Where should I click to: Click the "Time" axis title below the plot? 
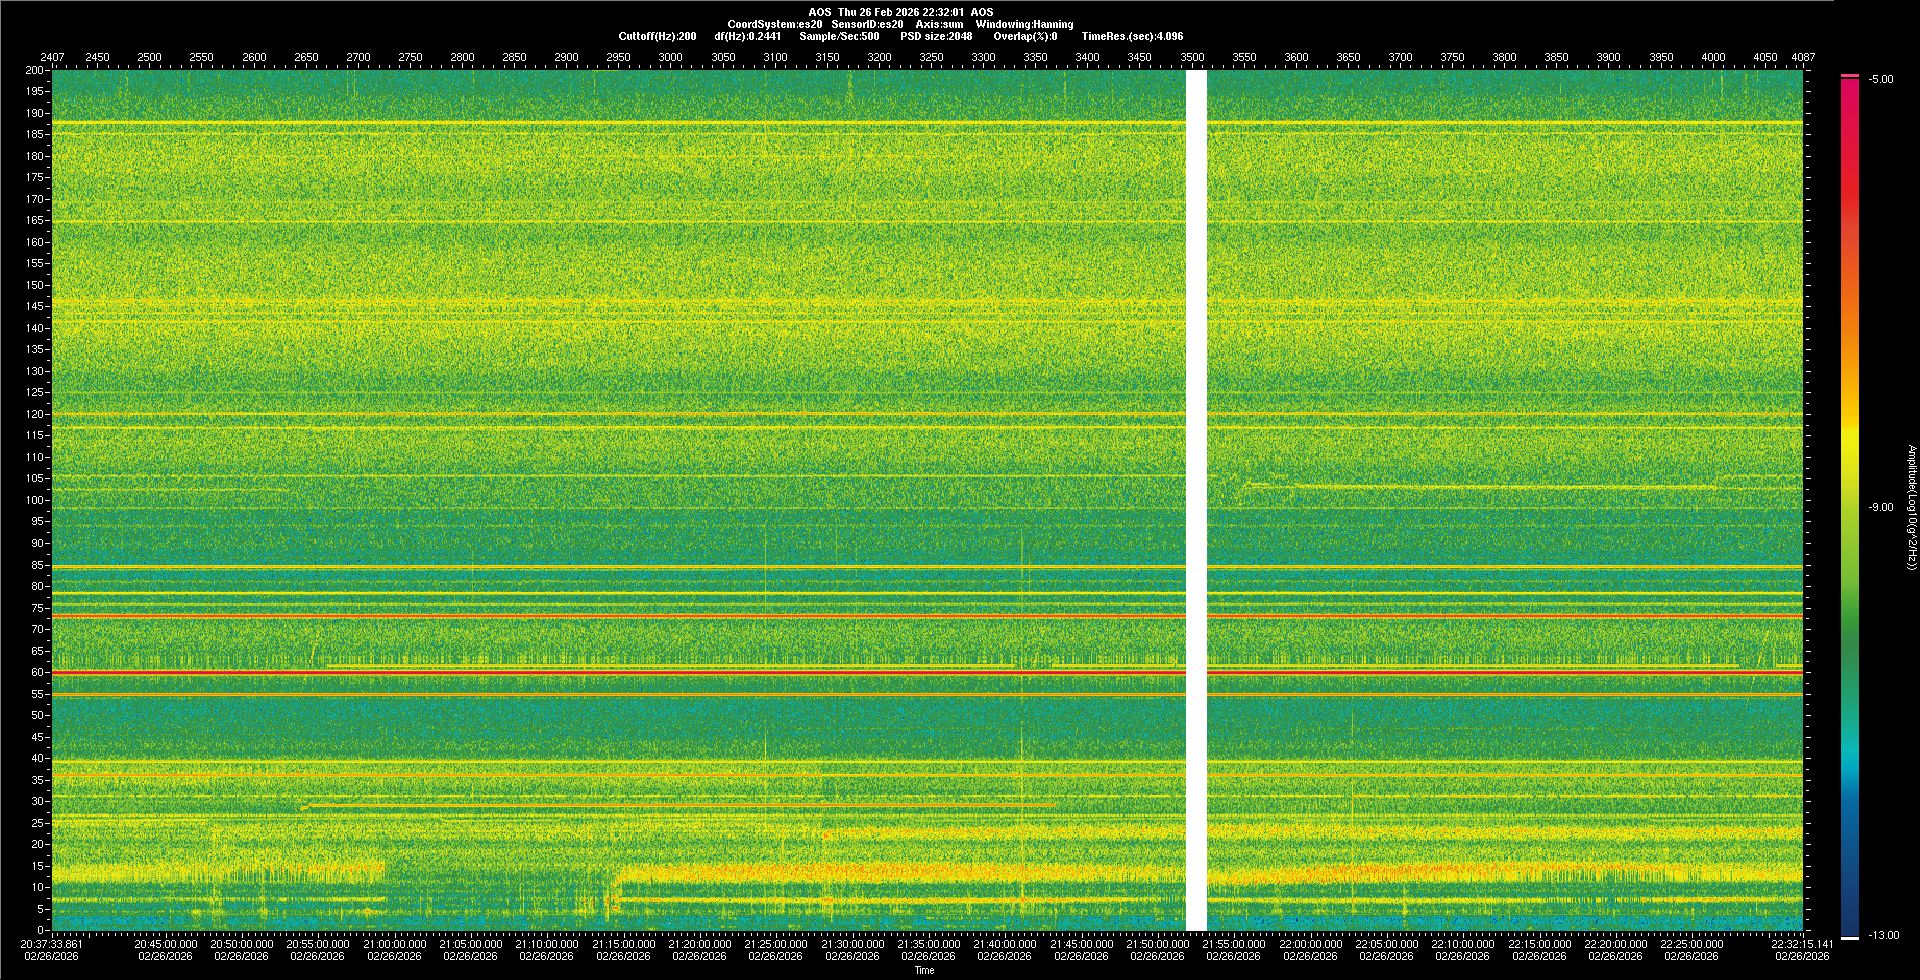[924, 970]
